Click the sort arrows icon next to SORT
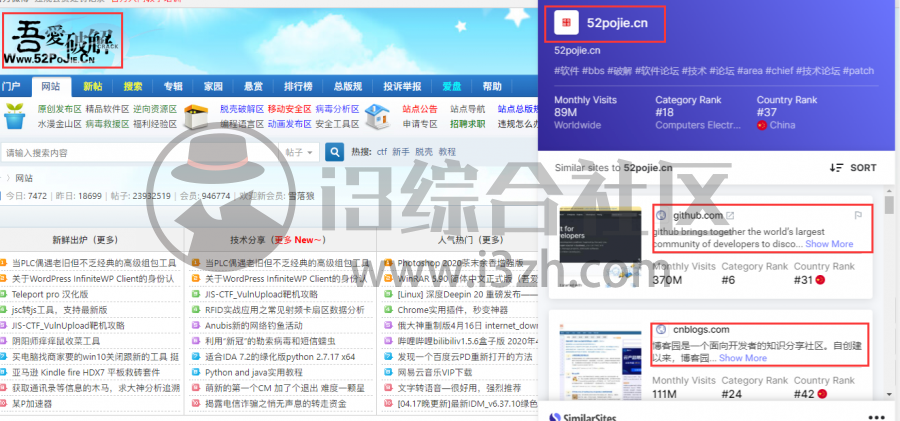This screenshot has height=421, width=900. (836, 168)
